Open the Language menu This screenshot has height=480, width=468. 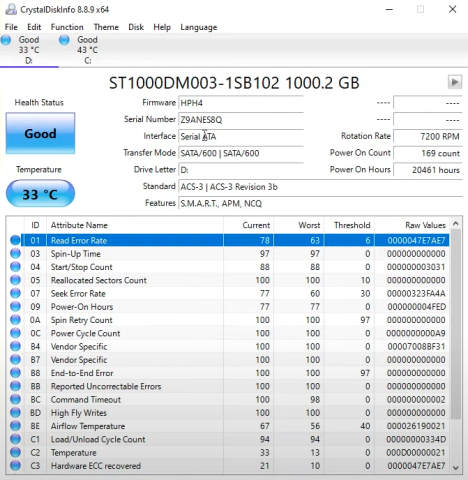coord(199,27)
